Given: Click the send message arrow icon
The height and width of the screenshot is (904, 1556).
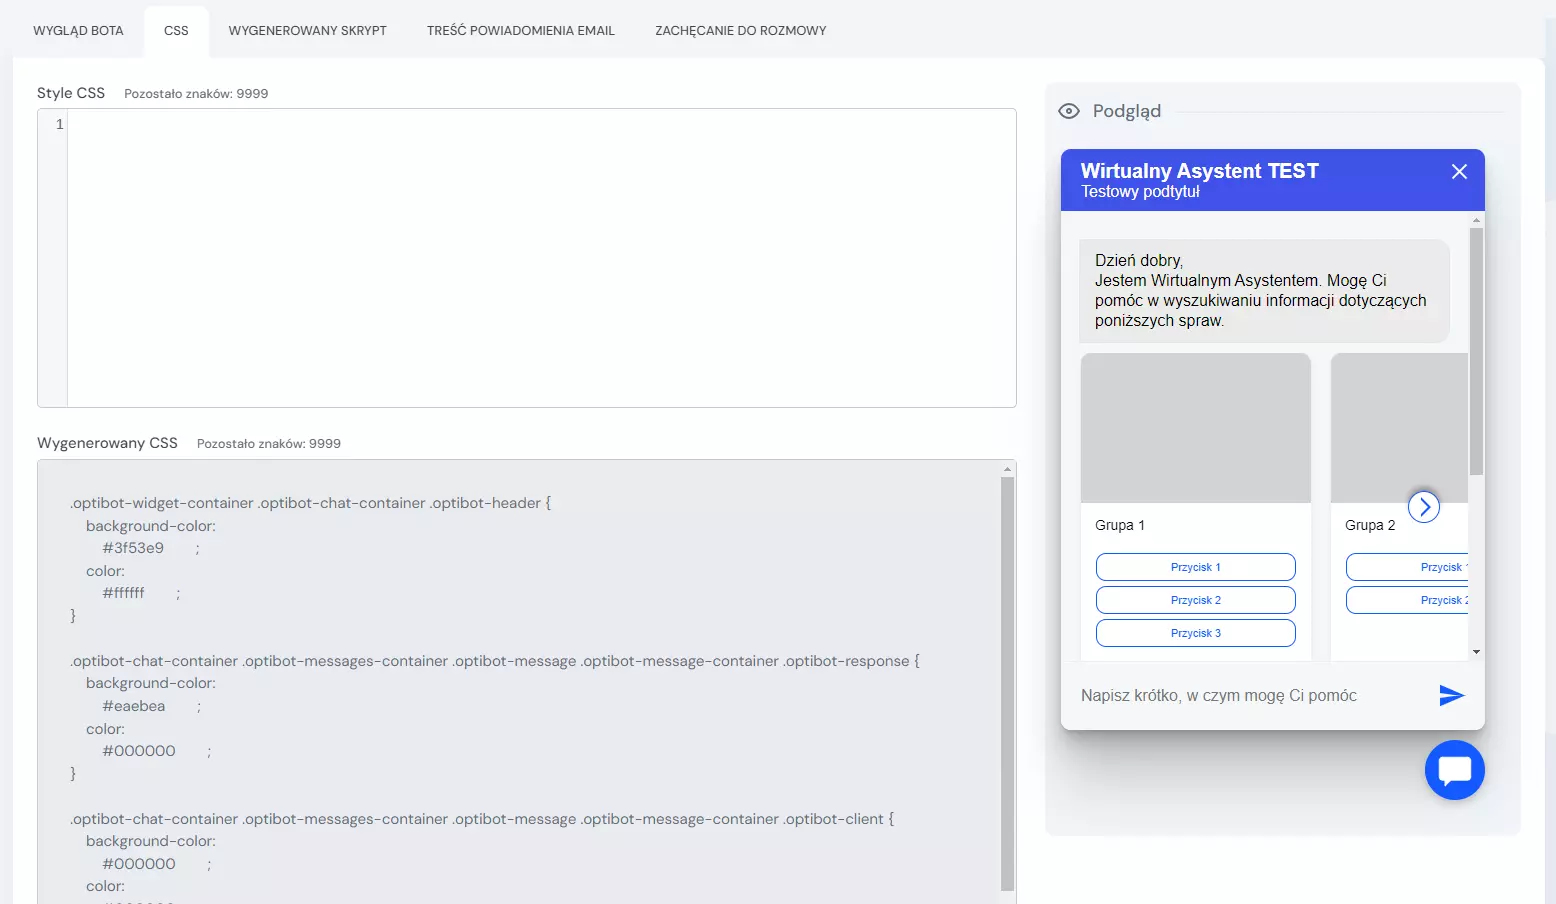Looking at the screenshot, I should point(1452,695).
